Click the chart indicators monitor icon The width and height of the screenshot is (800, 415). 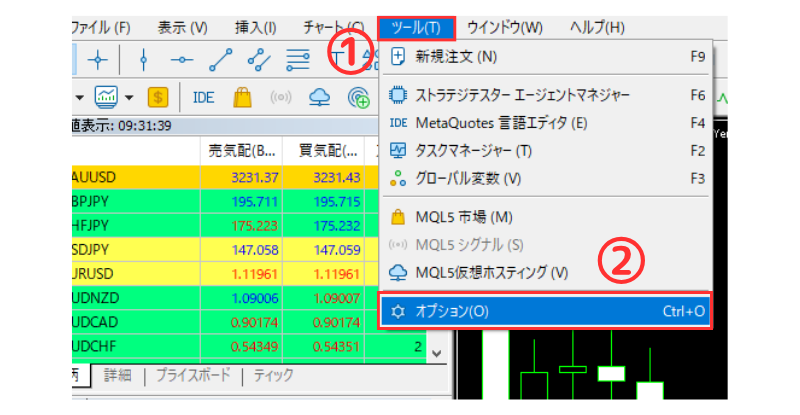106,97
